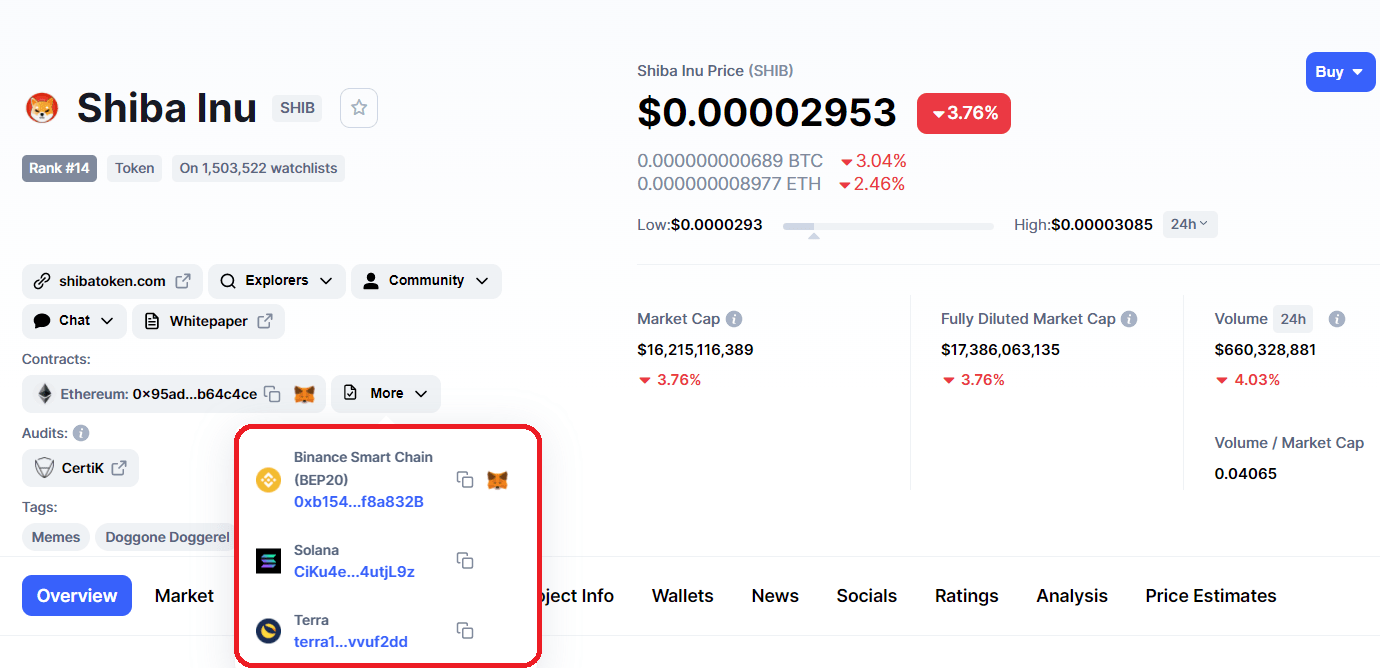
Task: Change the Volume 24h period selector
Action: 1293,319
